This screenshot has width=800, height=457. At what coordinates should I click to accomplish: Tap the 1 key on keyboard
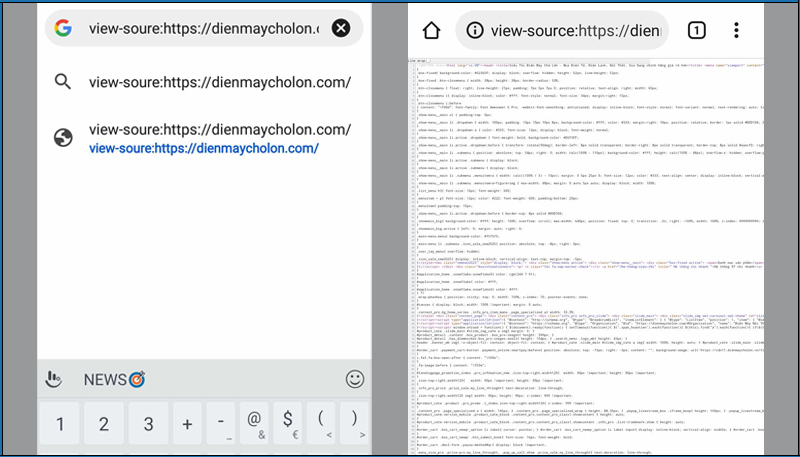click(x=60, y=423)
